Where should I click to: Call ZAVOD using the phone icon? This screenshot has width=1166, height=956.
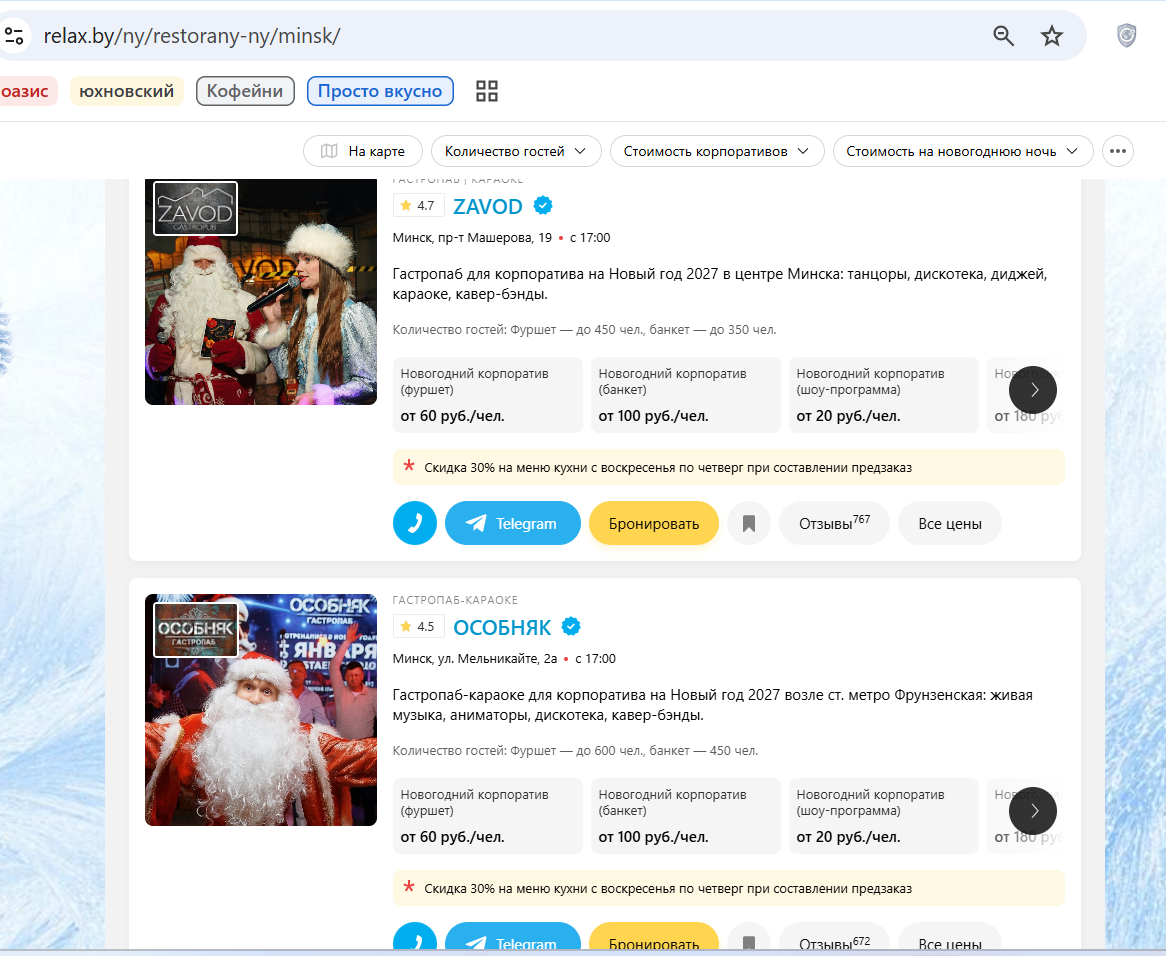(415, 523)
